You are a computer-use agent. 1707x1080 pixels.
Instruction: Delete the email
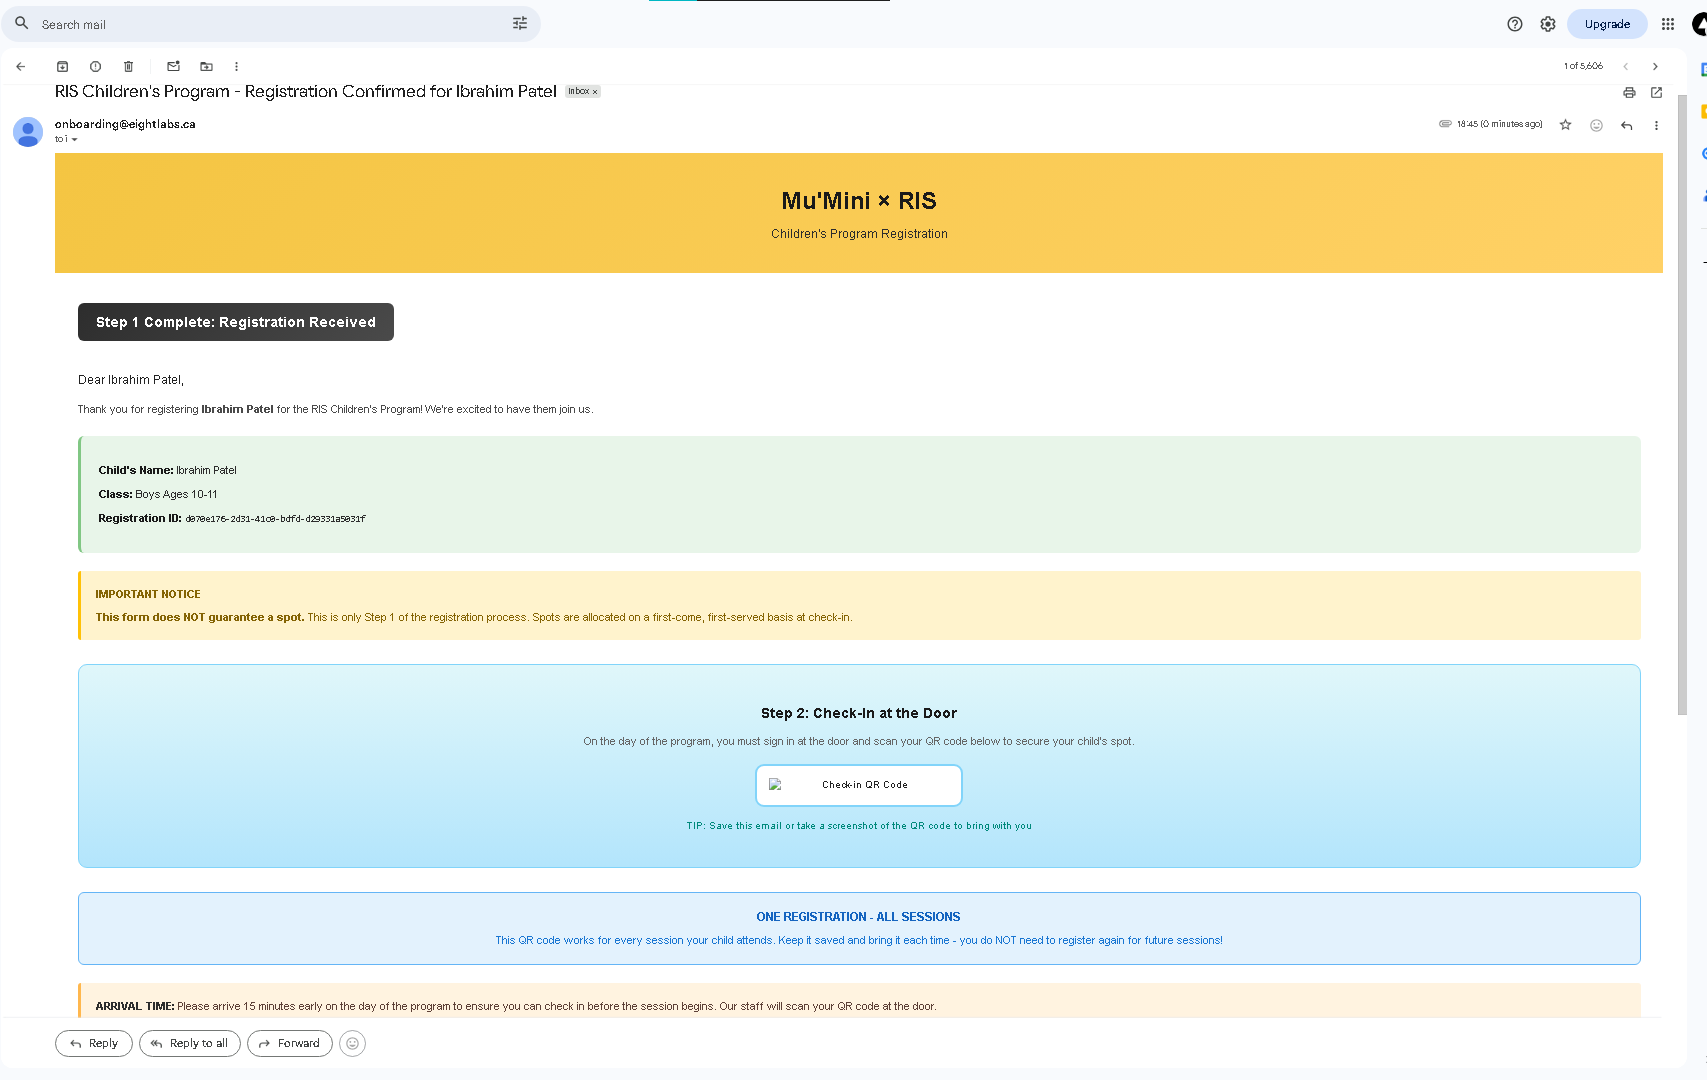pos(128,66)
